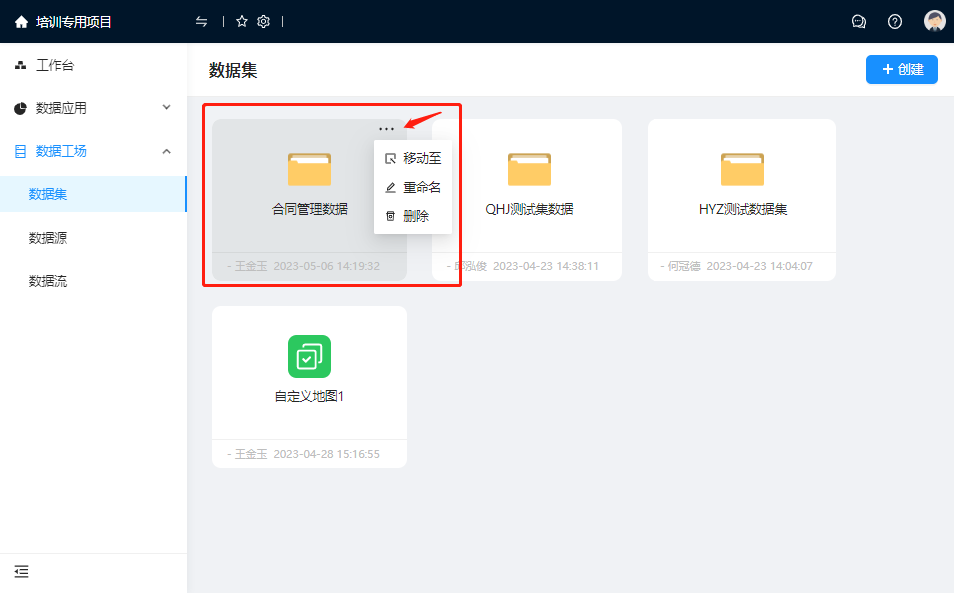The width and height of the screenshot is (954, 593).
Task: Open the 自定义地图1 dataset card
Action: 309,372
